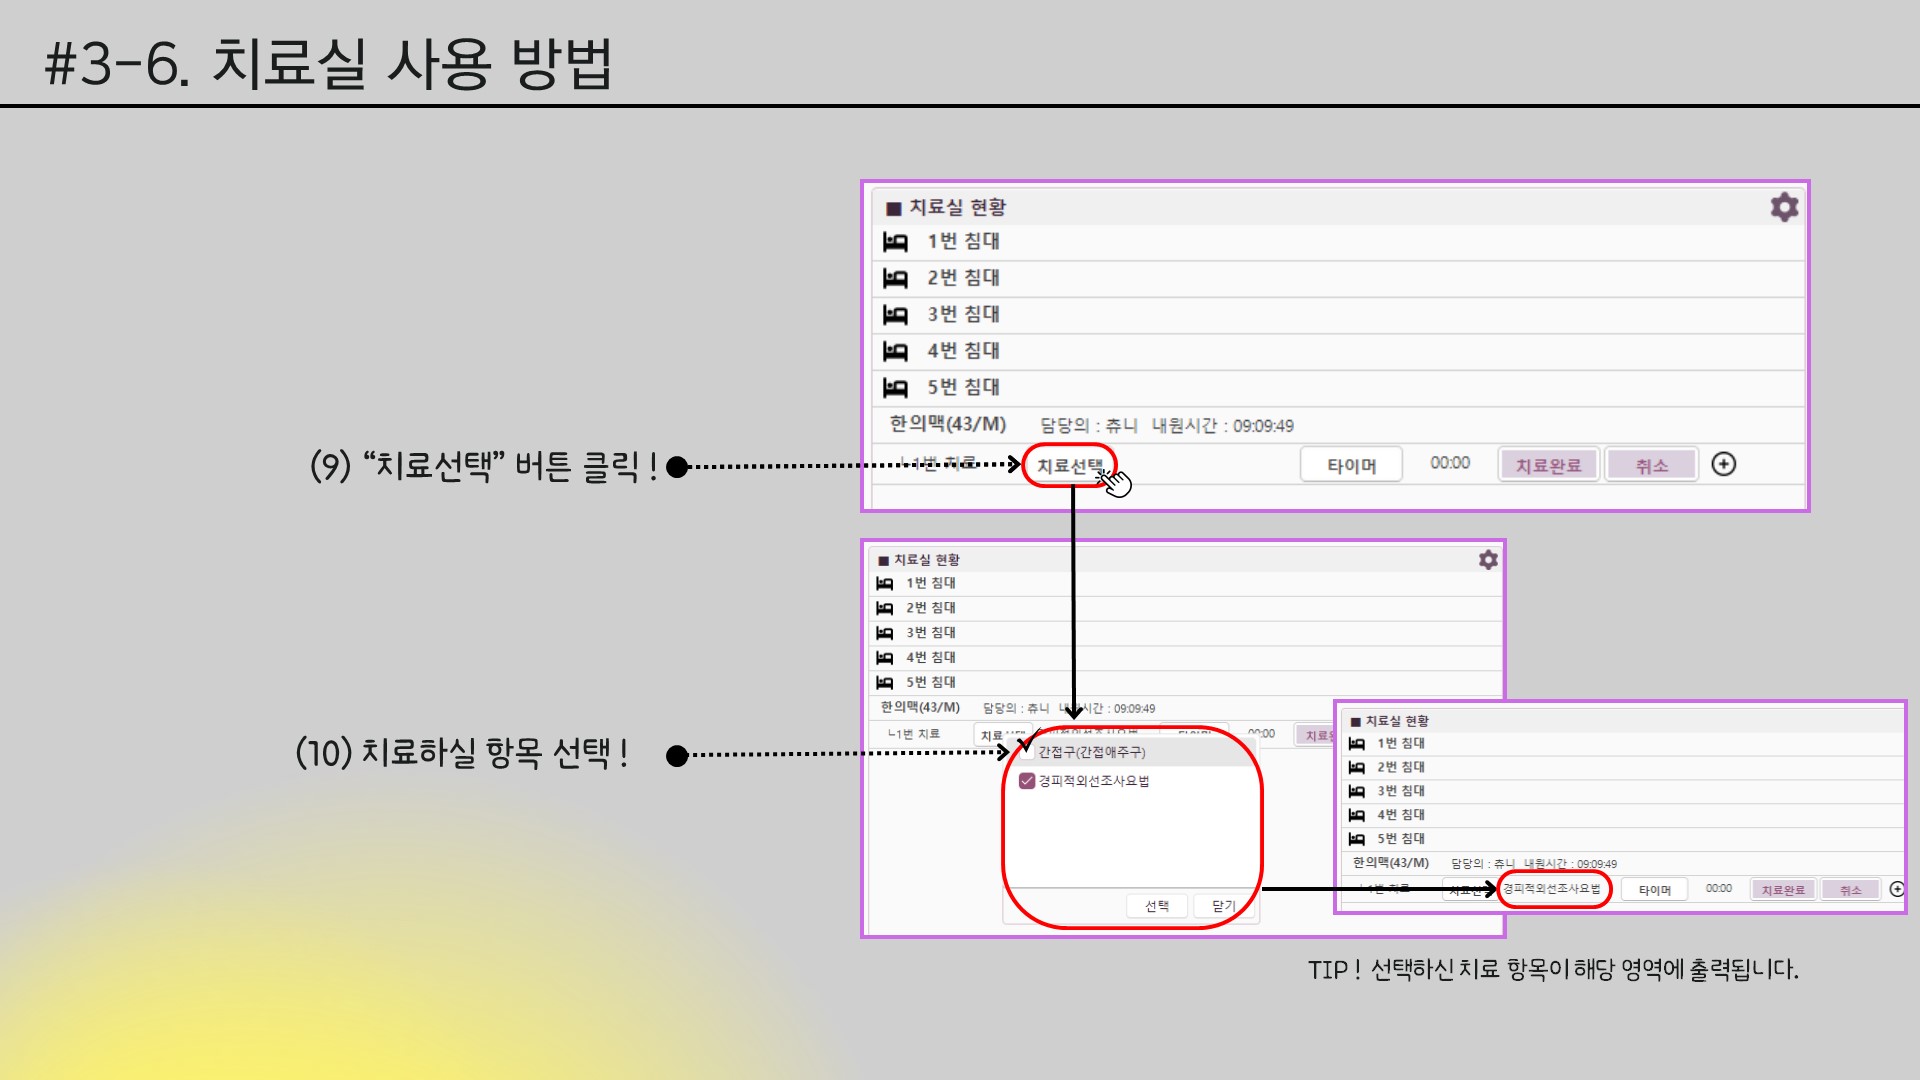Open settings gear in top treatment room panel

pyautogui.click(x=1784, y=207)
